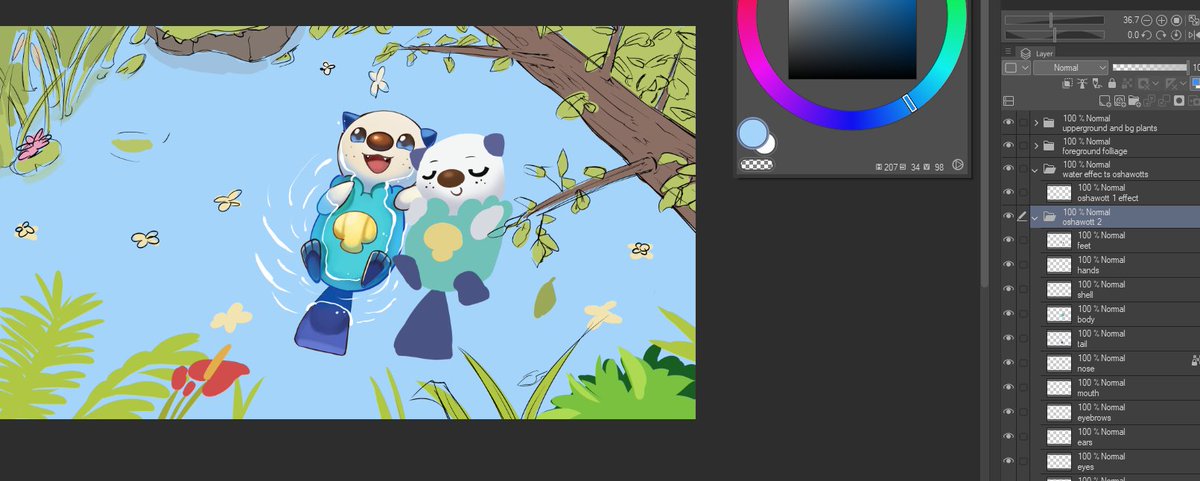Toggle the lock layer padlock icon
Screen dimensions: 1200x481
1112,83
